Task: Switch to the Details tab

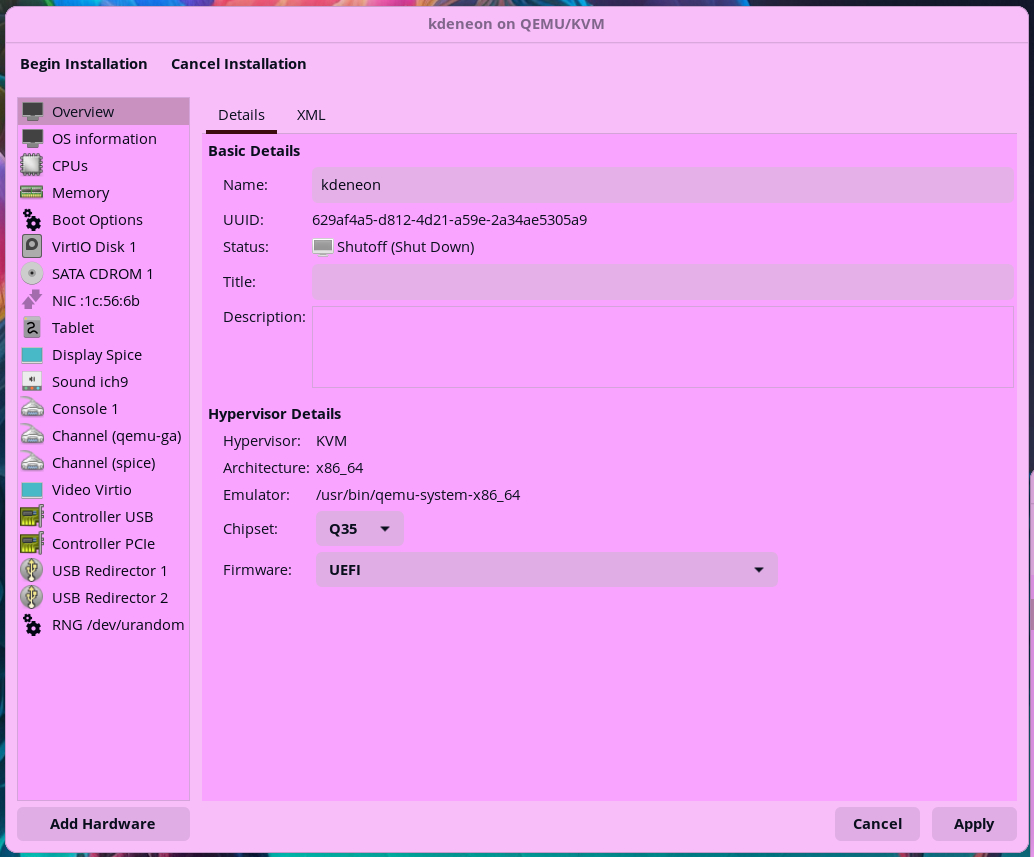Action: tap(241, 115)
